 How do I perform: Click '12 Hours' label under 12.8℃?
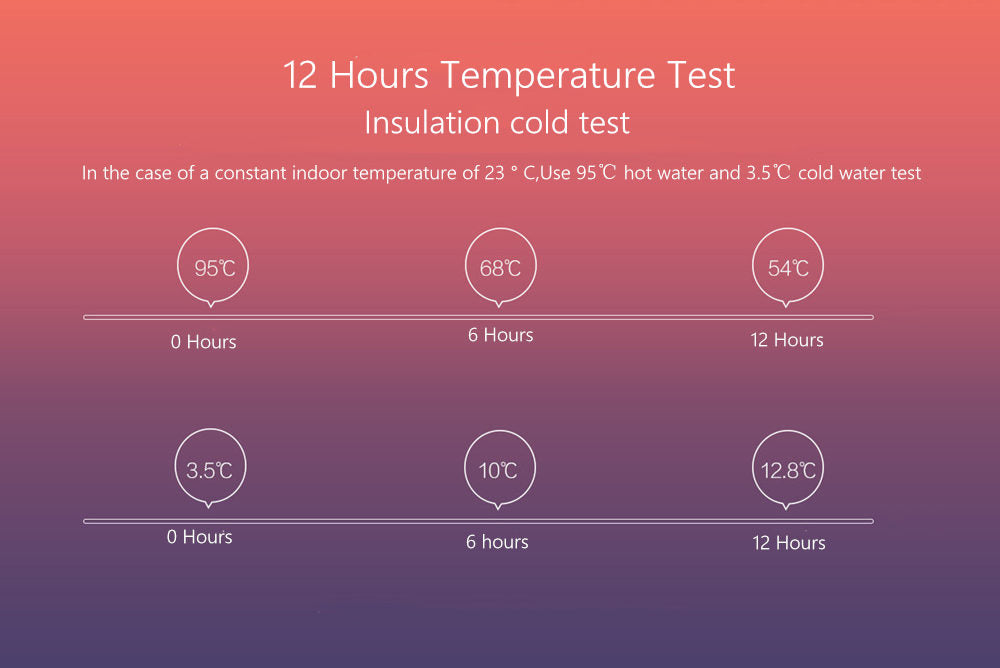point(789,543)
